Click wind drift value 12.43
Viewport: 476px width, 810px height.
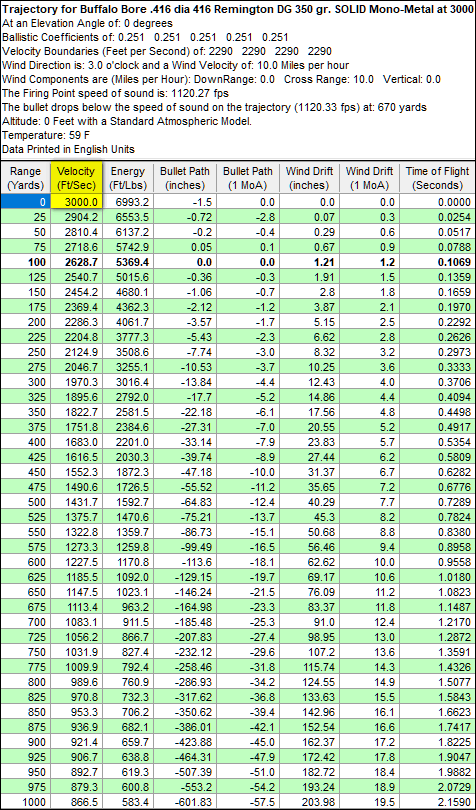(x=310, y=381)
